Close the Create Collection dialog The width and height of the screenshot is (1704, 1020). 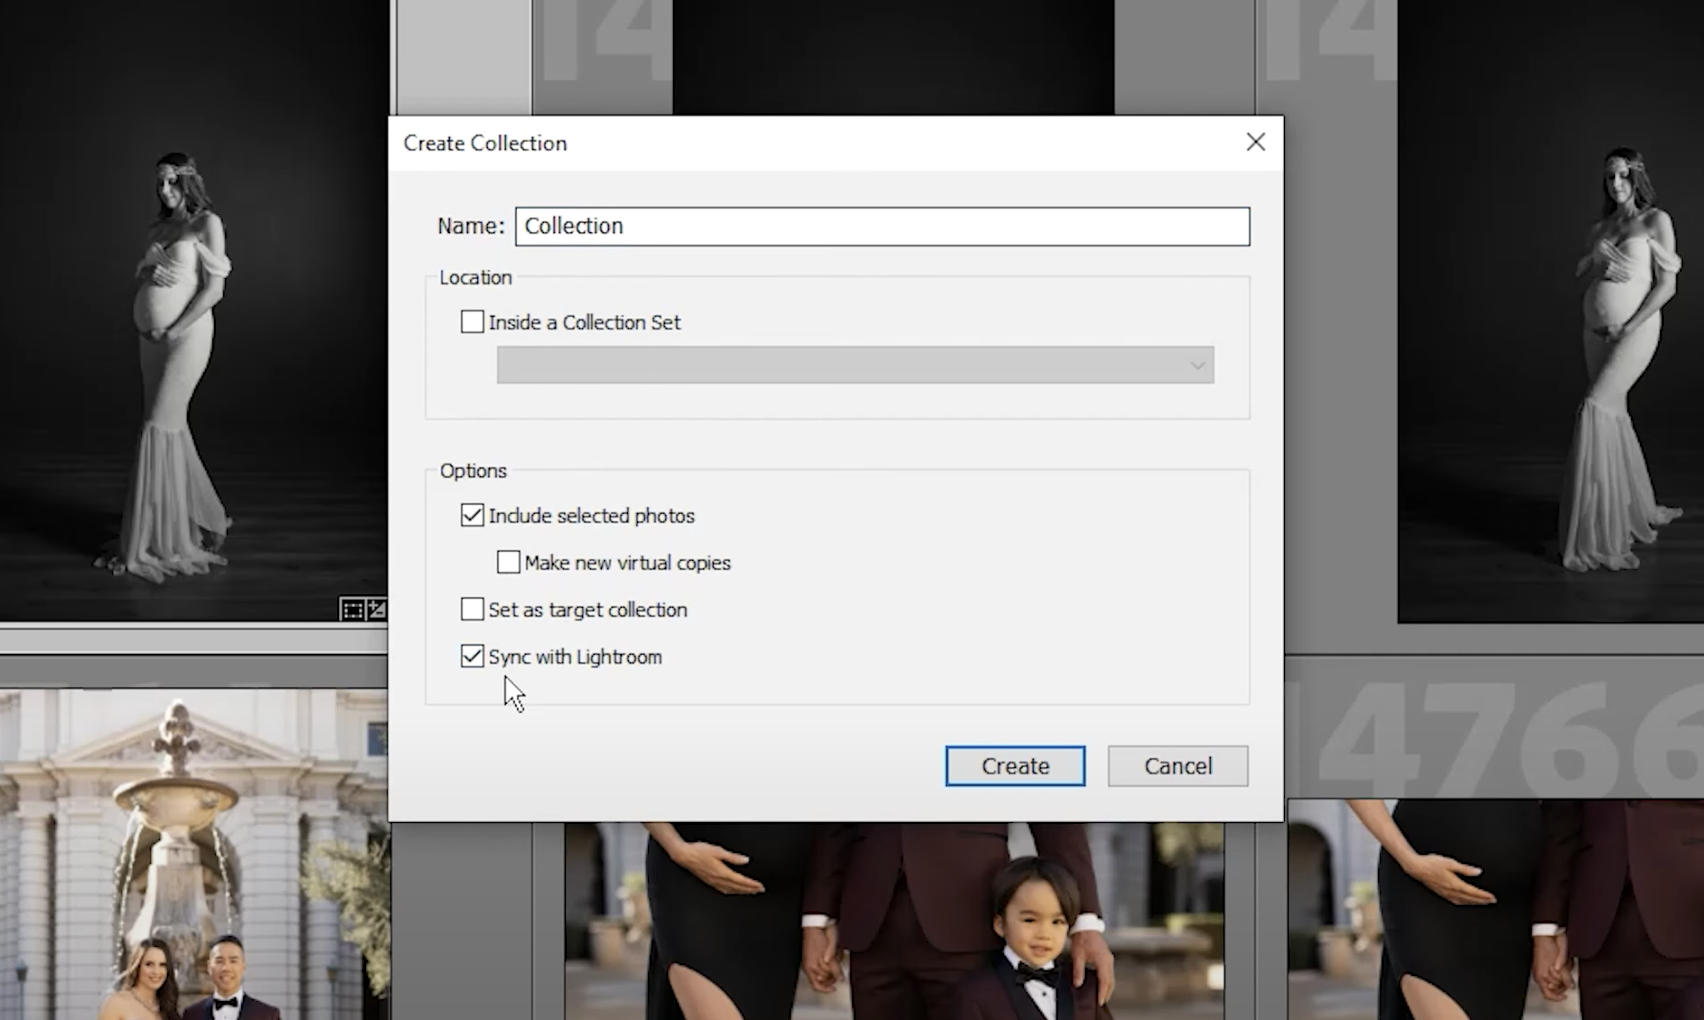(1255, 142)
